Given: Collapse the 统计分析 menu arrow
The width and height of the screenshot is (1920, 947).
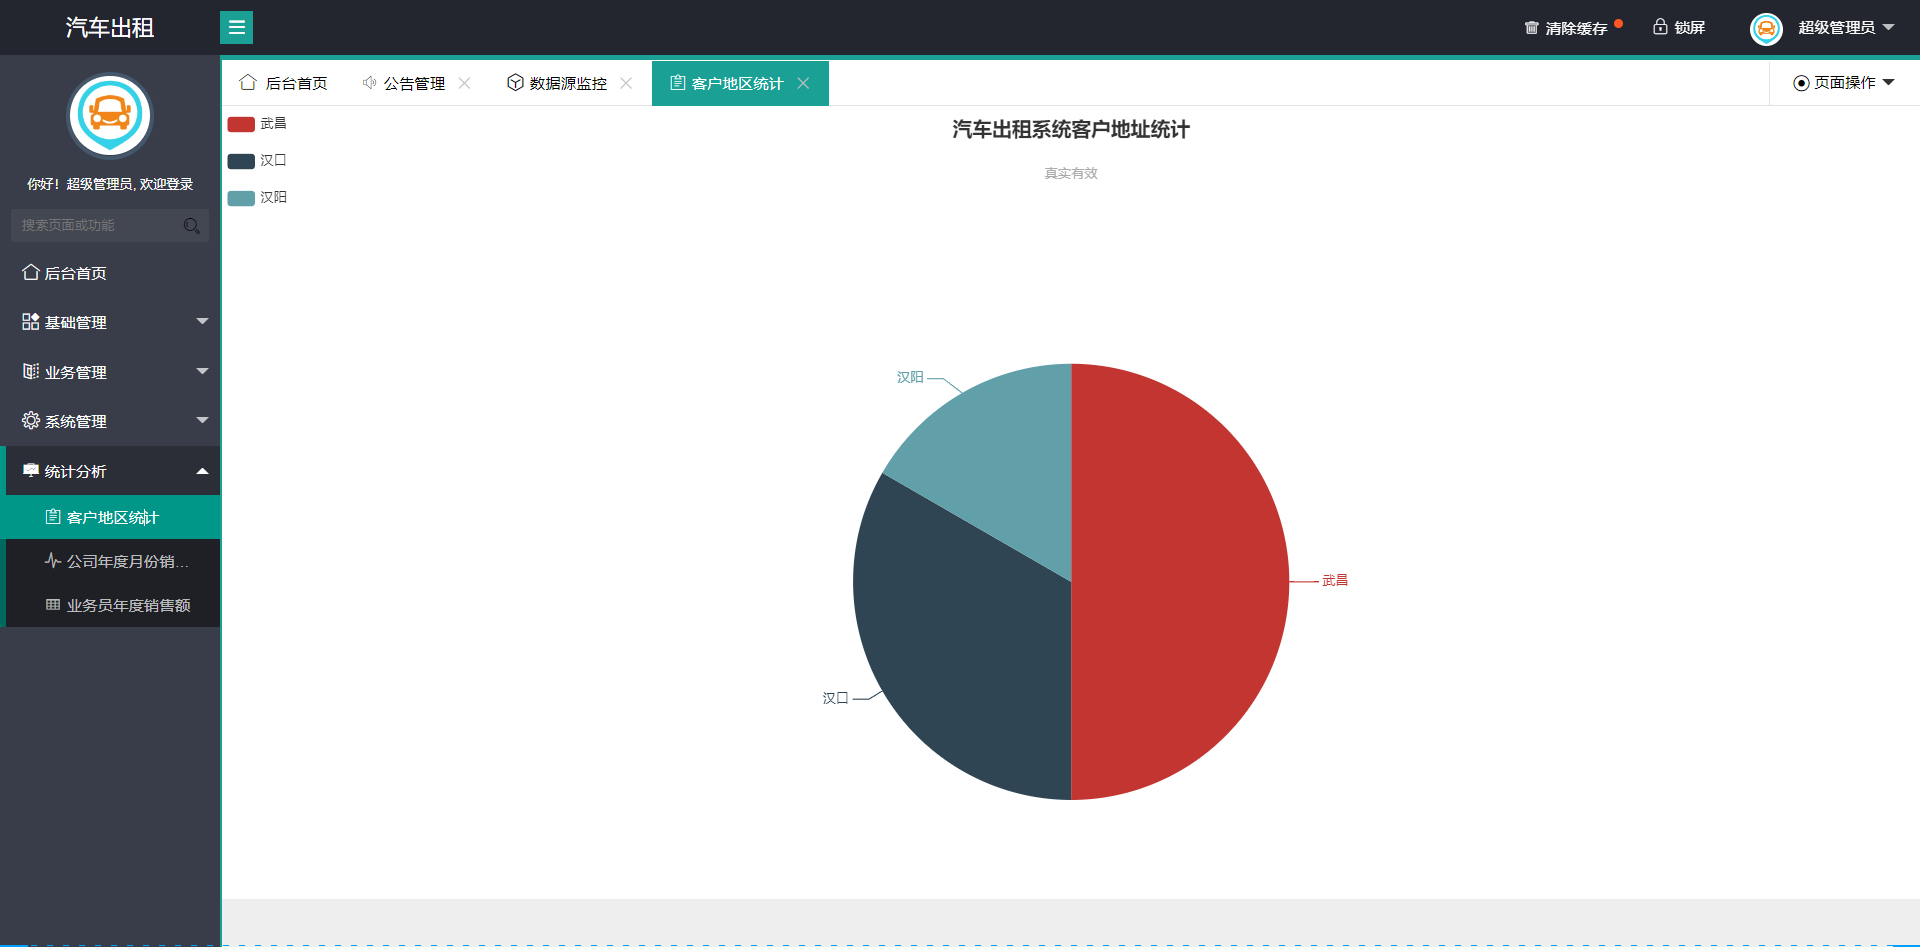Looking at the screenshot, I should click(202, 470).
